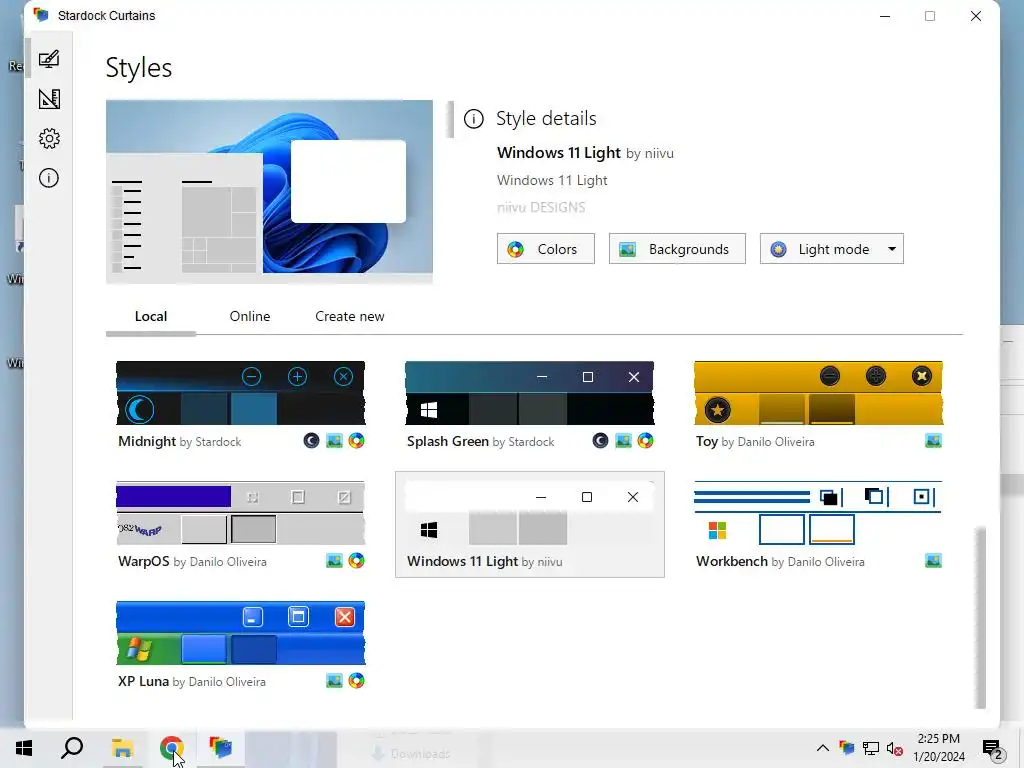
Task: Click Splash Green's background picture icon
Action: point(623,441)
